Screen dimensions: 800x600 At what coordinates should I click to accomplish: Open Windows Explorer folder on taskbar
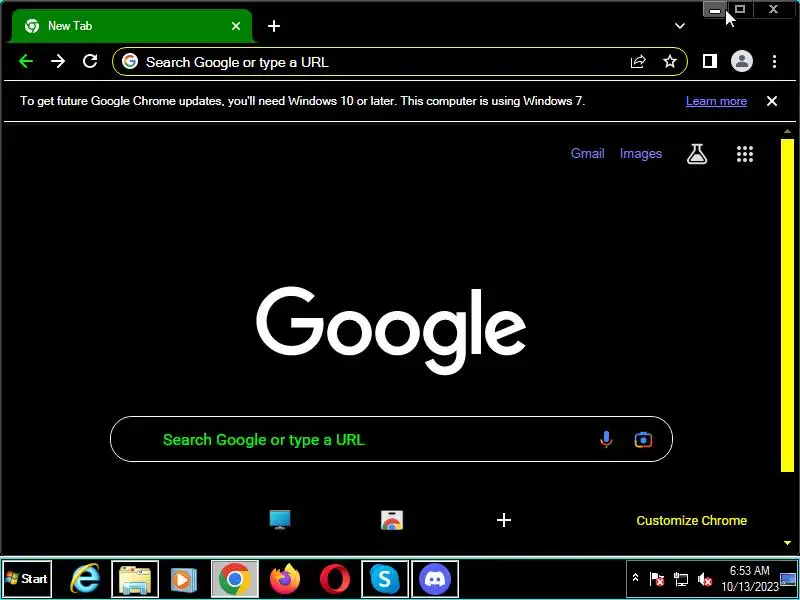(135, 579)
